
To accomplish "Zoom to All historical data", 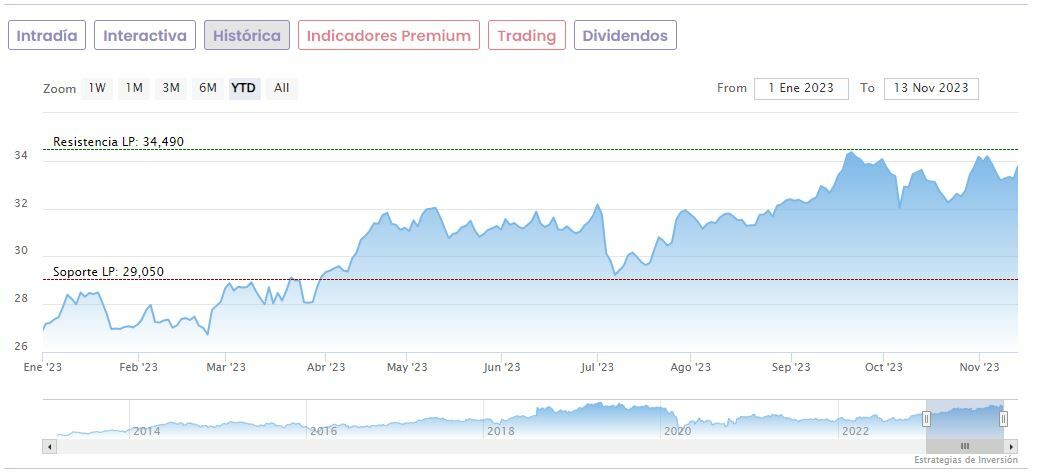I will tap(282, 88).
